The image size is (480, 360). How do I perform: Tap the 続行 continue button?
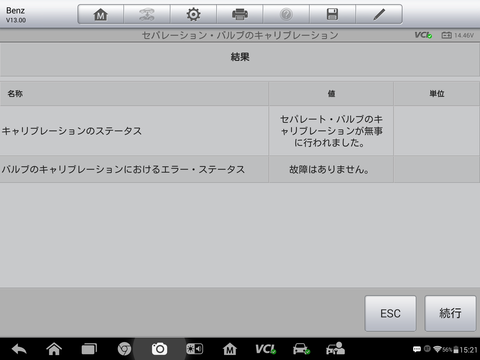click(450, 313)
